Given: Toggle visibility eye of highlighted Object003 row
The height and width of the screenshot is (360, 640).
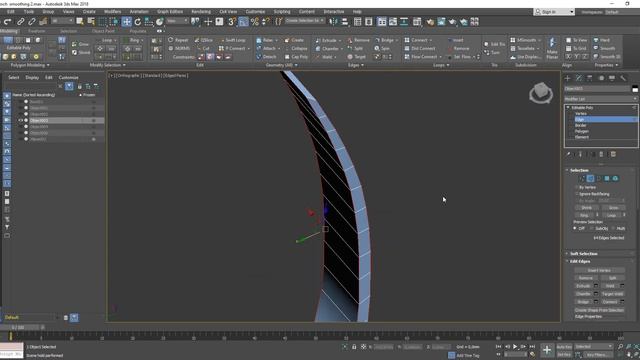Looking at the screenshot, I should (20, 120).
